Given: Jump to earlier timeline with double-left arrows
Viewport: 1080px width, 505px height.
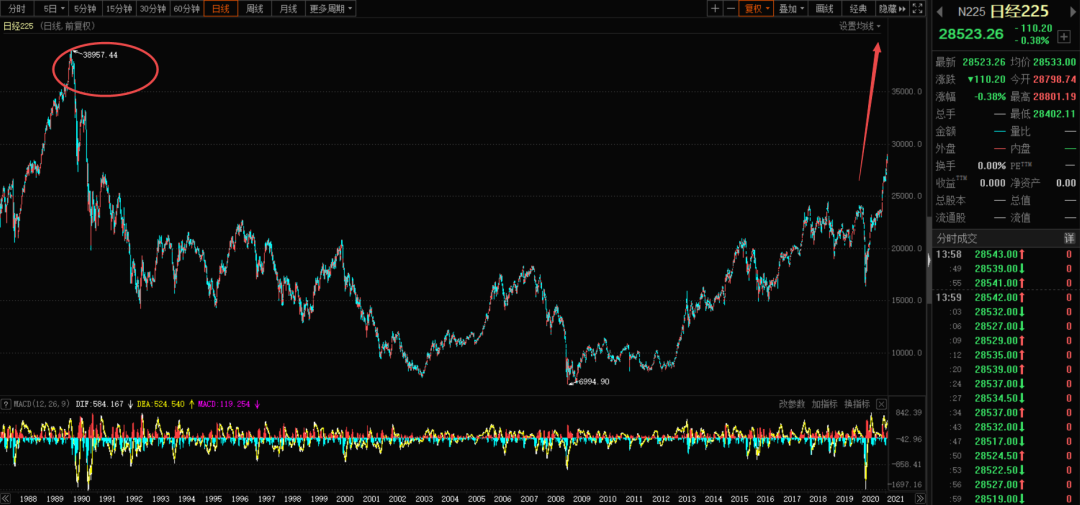Looking at the screenshot, I should pyautogui.click(x=6, y=499).
